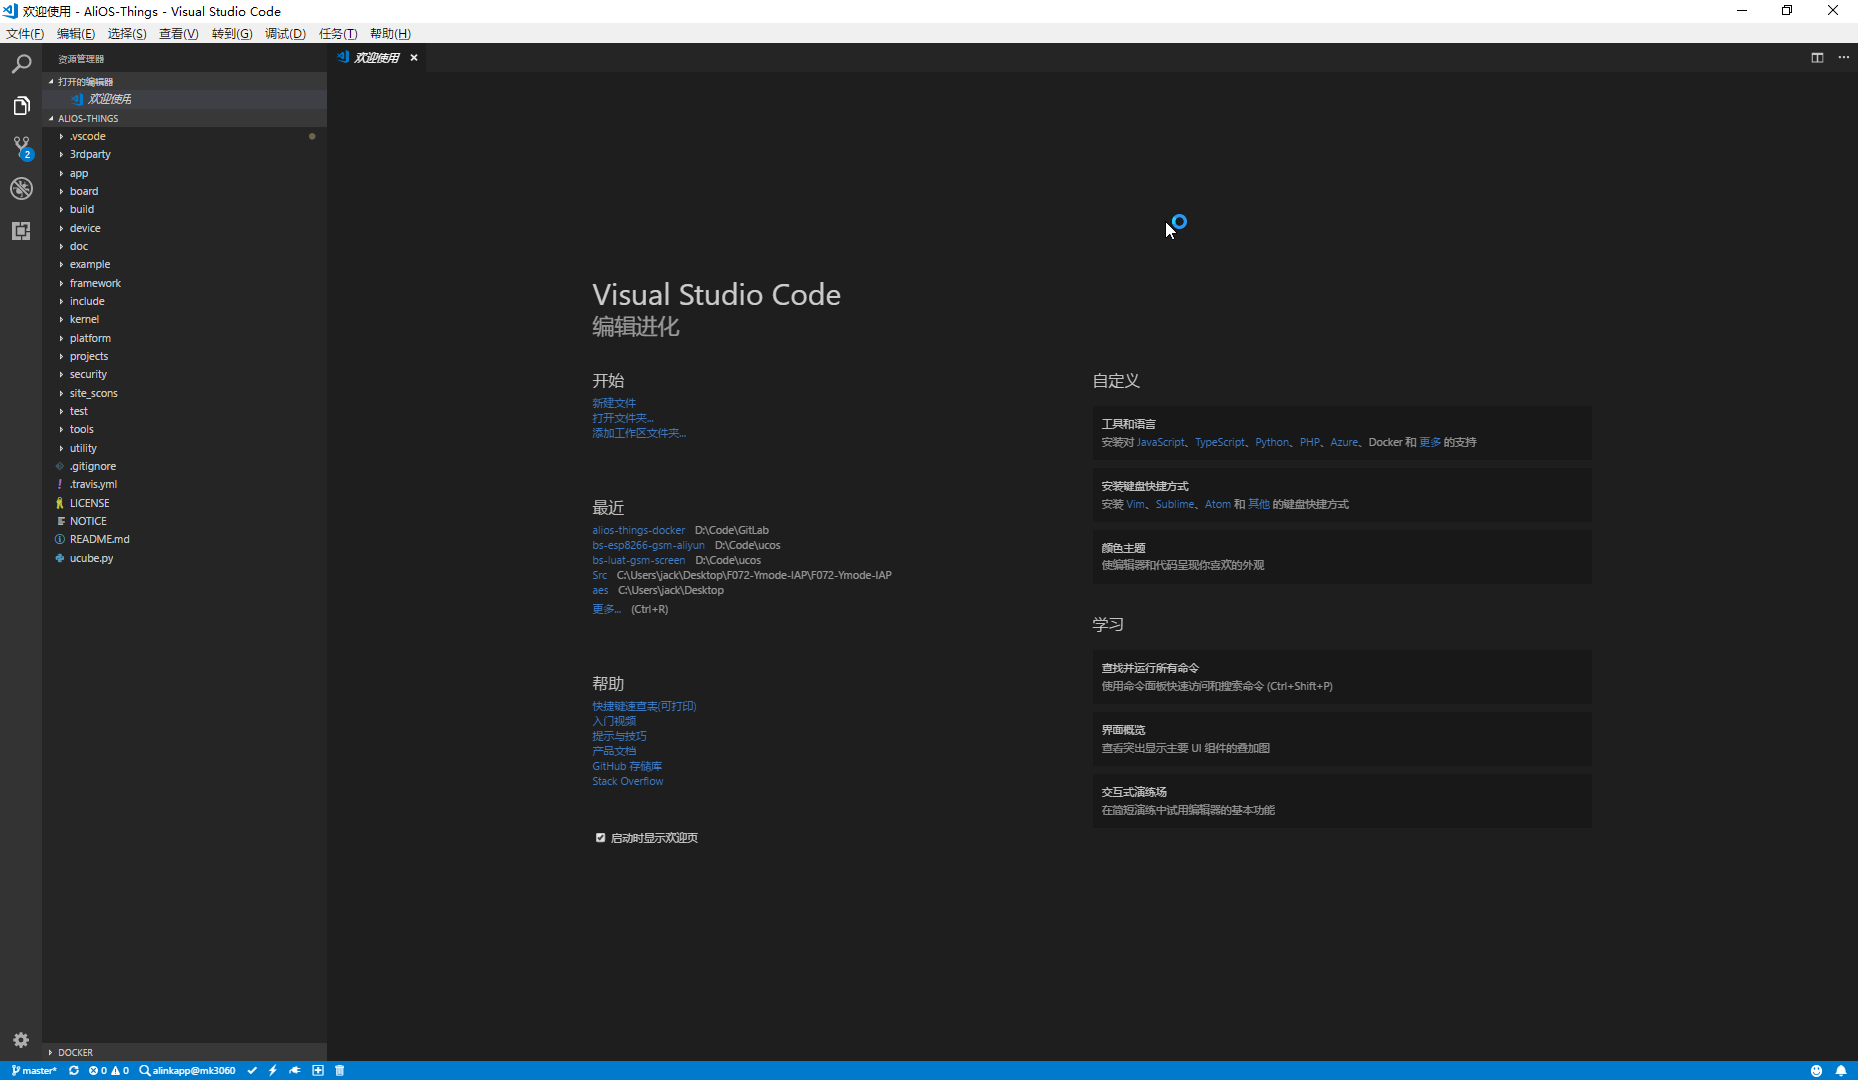Toggle 启动时显示欢迎页 checkbox

coord(600,838)
